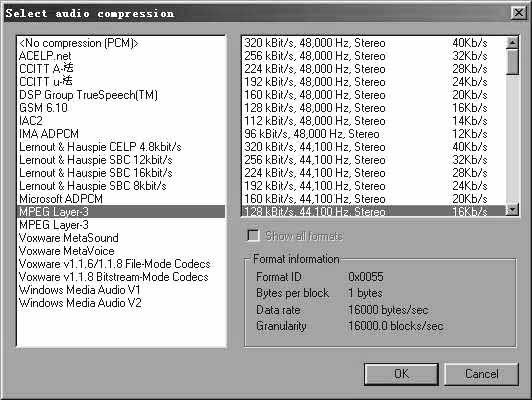Select Voxware v1.1.6/1.1.8 File-Mode Codecs
This screenshot has width=532, height=400.
coord(121,264)
